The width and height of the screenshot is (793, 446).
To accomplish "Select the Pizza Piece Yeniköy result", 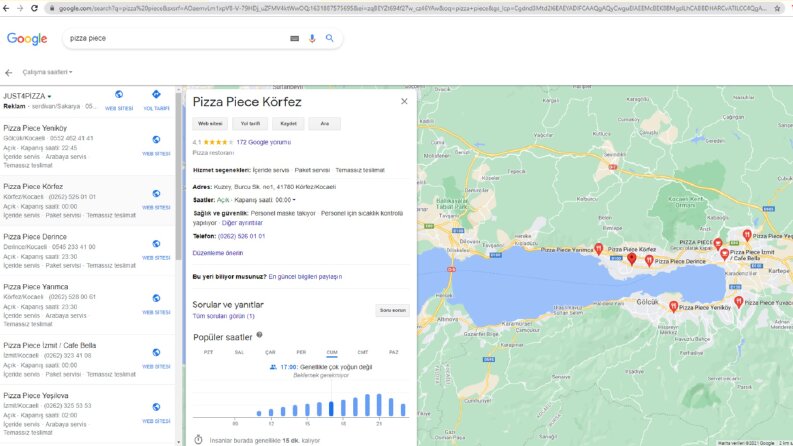I will (x=87, y=147).
